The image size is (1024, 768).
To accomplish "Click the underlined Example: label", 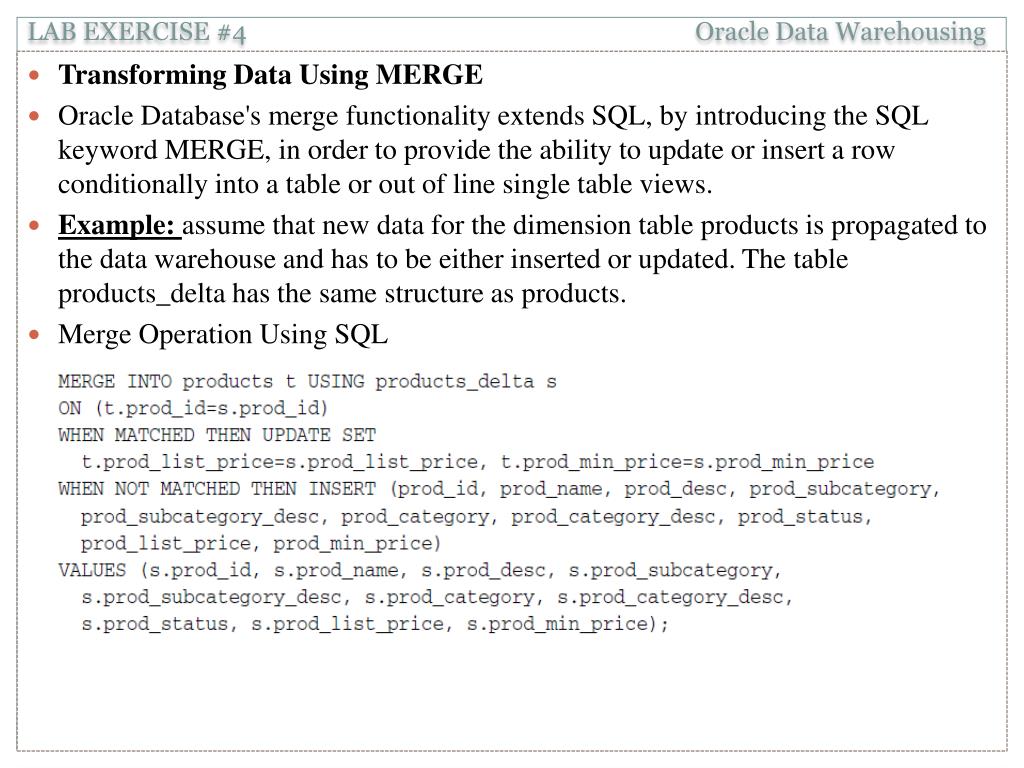I will coord(117,225).
